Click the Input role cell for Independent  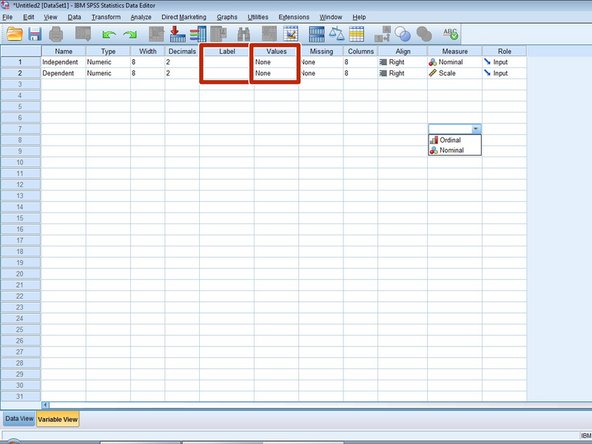(x=504, y=62)
